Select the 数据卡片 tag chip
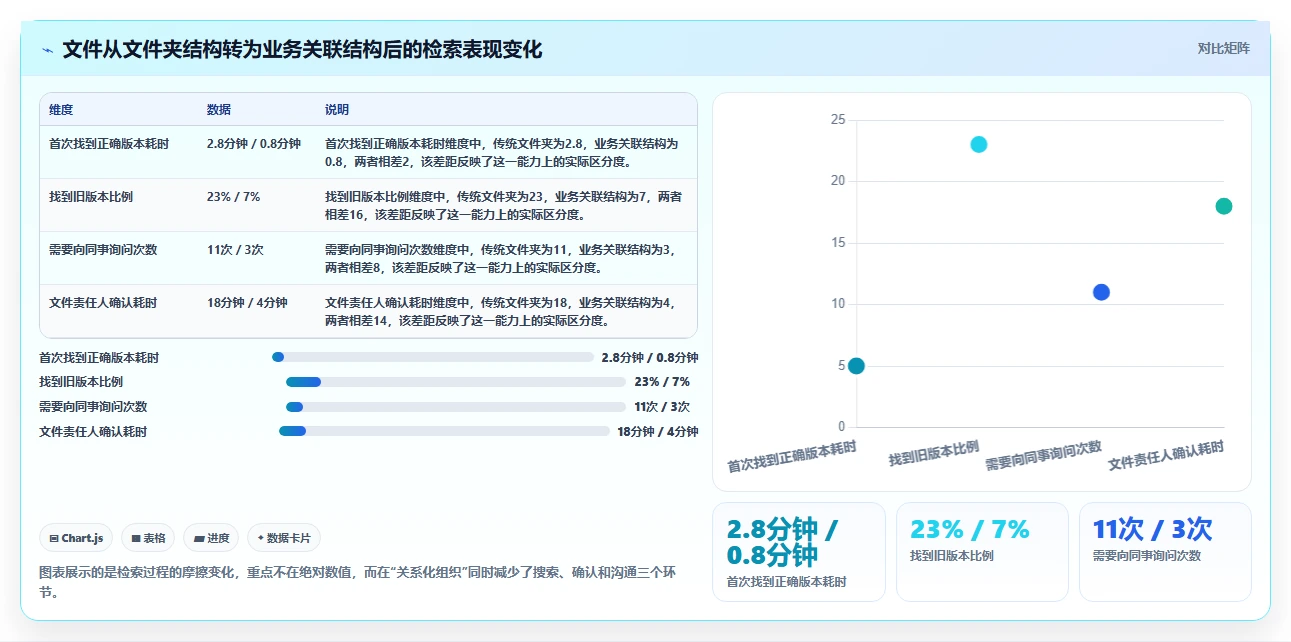 284,538
